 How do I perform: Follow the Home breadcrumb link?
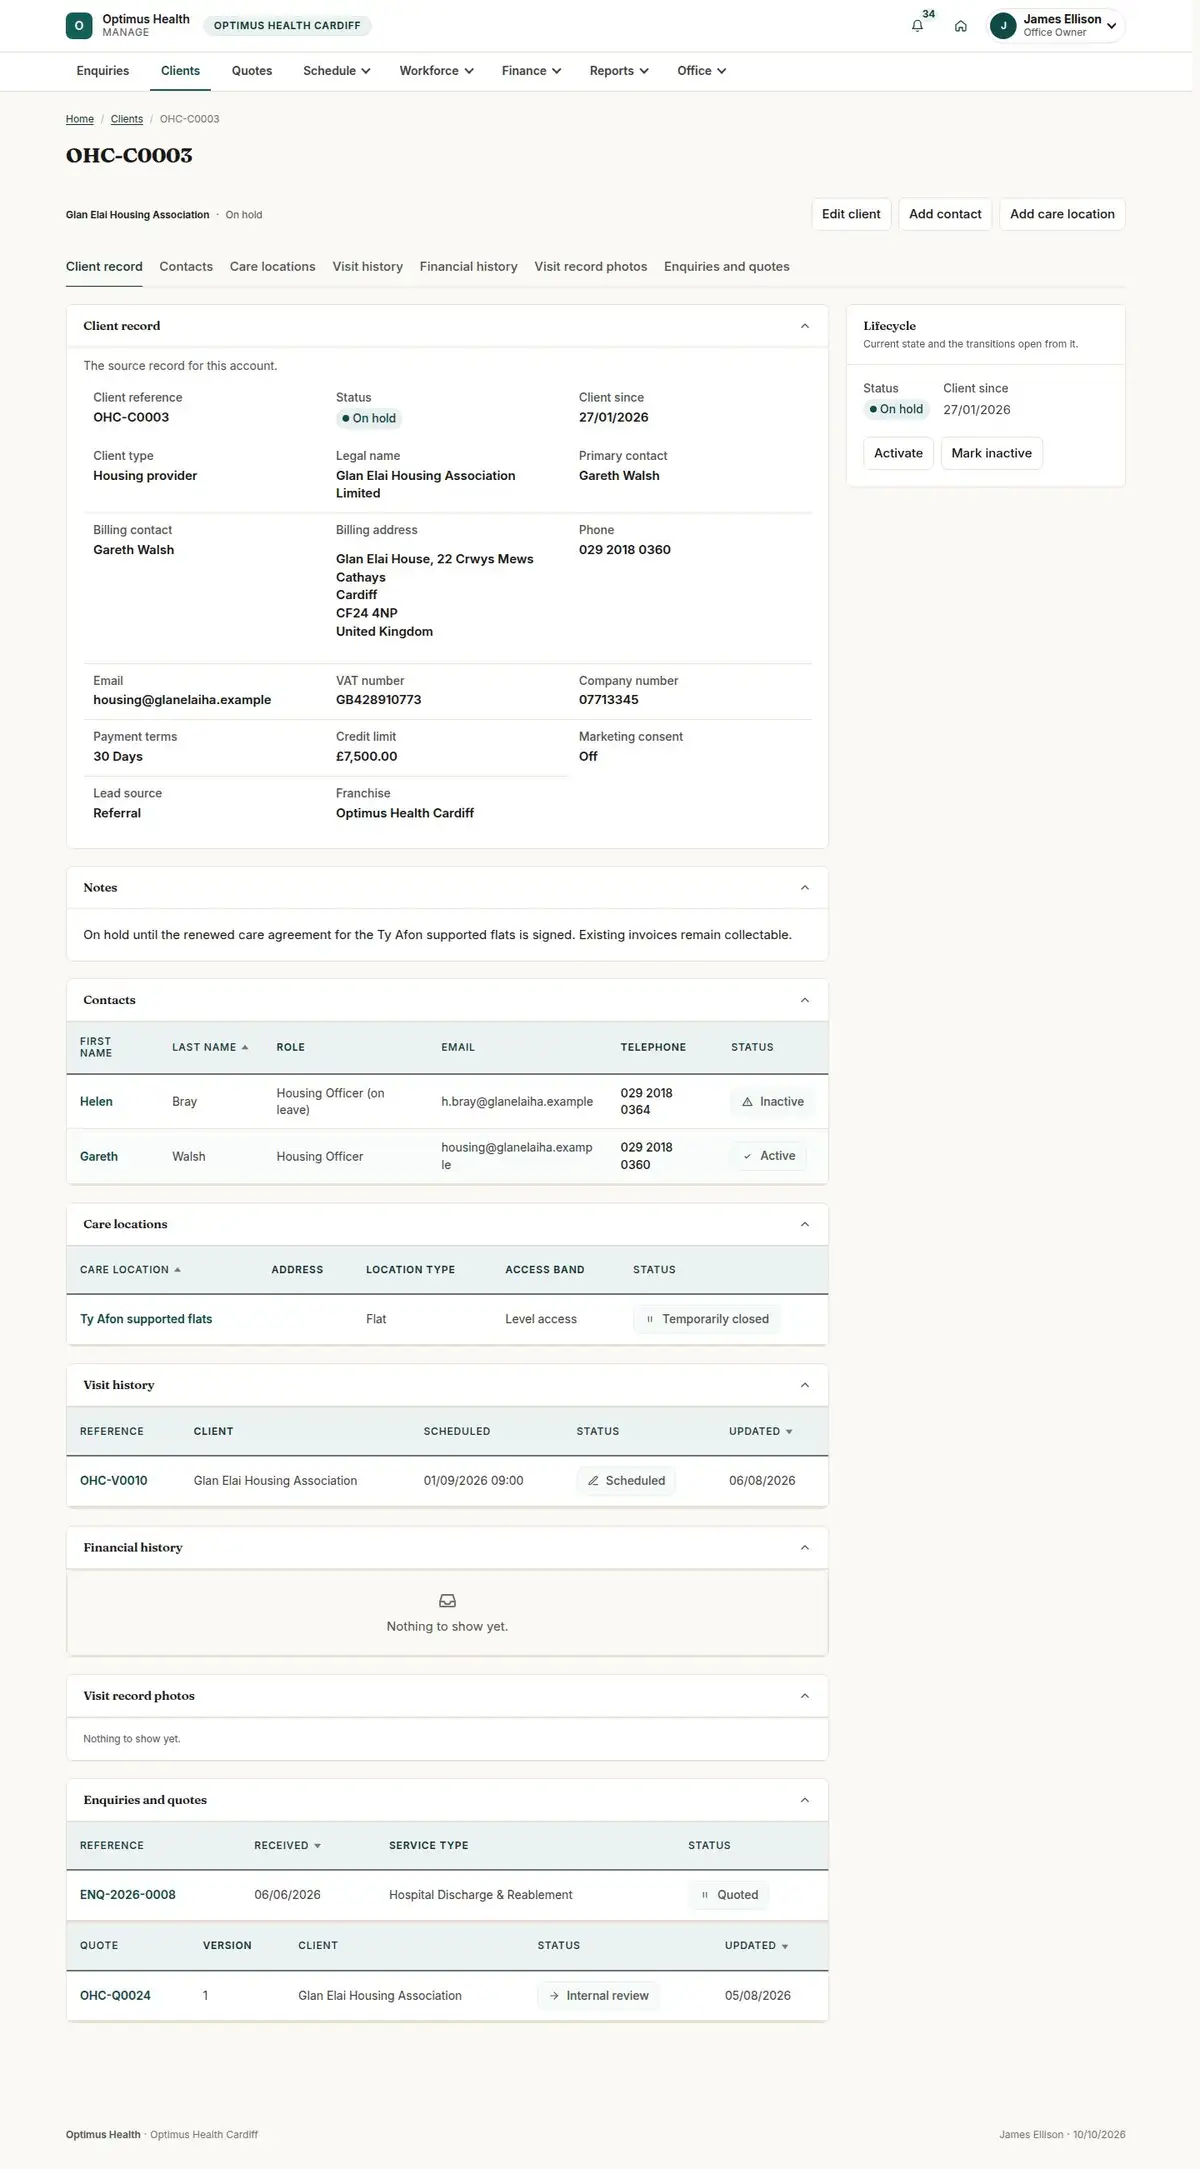pos(80,119)
